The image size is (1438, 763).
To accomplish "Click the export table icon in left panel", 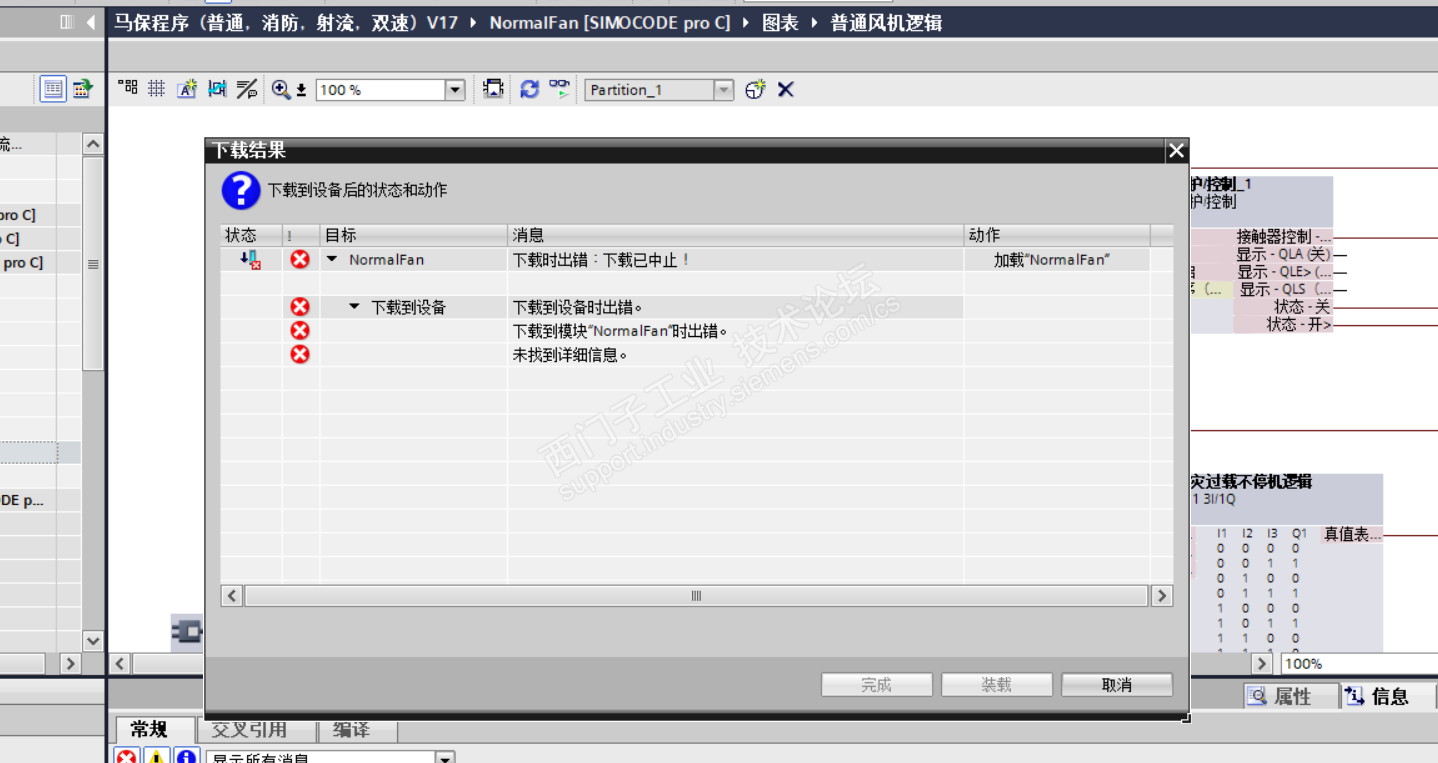I will (82, 89).
